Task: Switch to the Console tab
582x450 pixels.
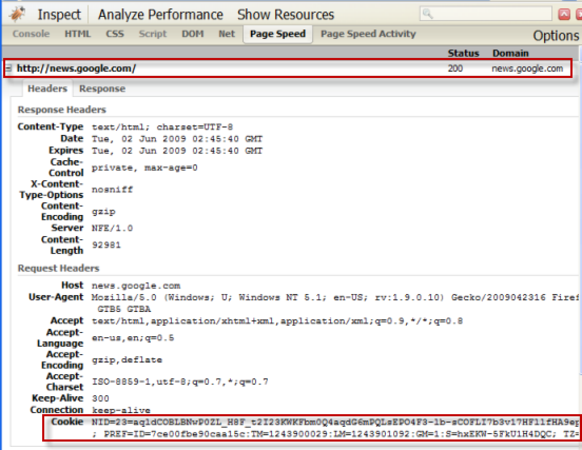Action: pos(31,34)
